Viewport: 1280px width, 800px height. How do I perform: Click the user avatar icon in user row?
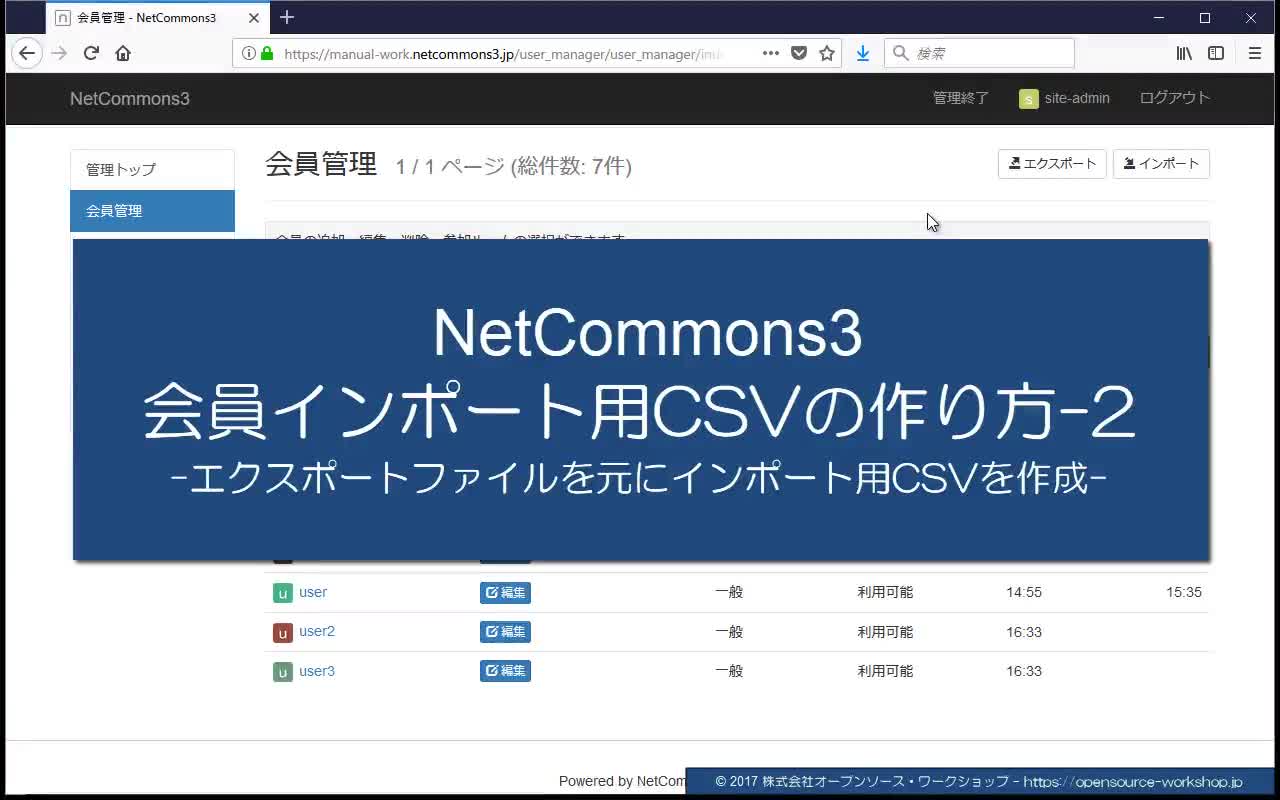point(283,593)
